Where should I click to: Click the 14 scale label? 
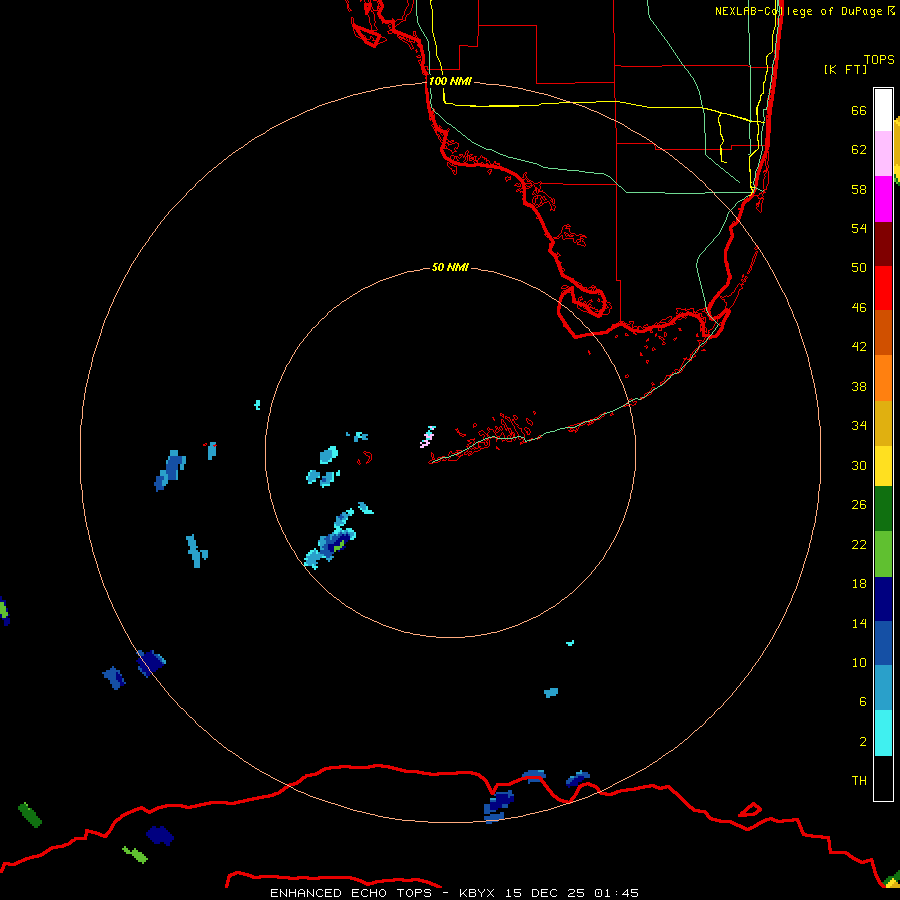click(x=859, y=623)
